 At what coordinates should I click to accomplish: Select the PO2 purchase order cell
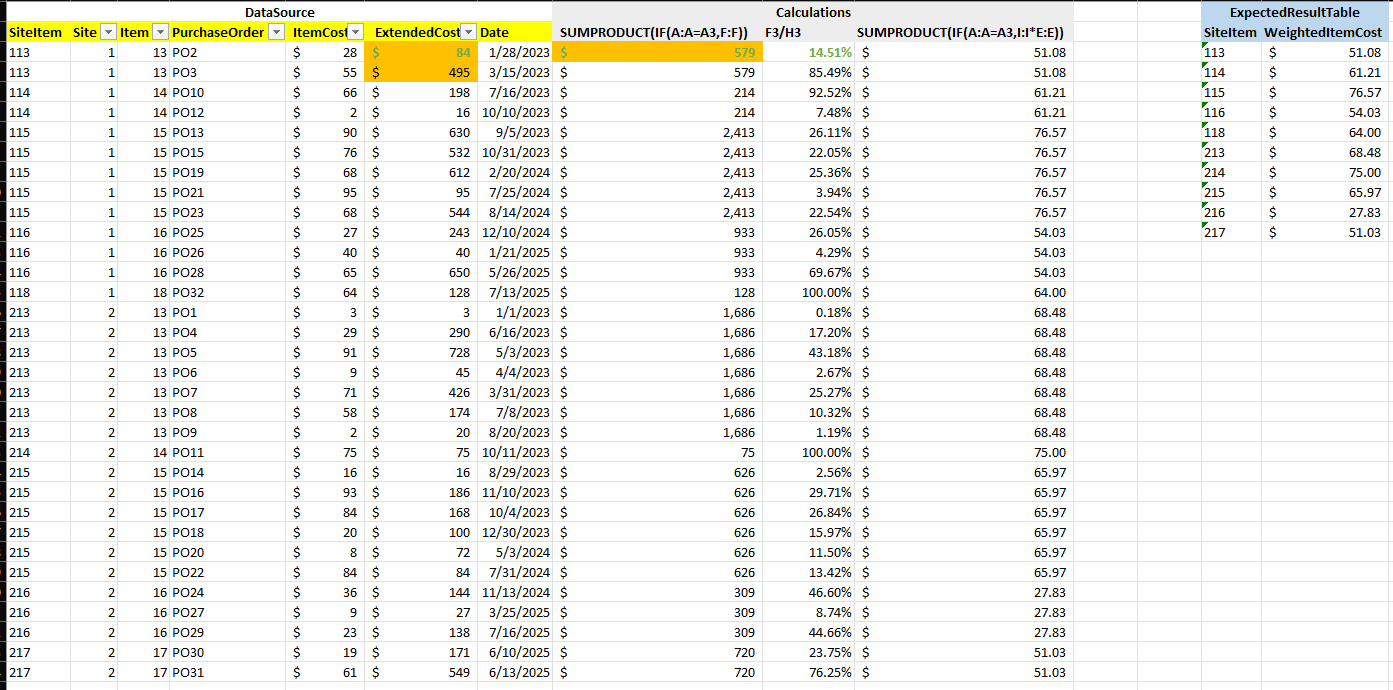coord(227,52)
